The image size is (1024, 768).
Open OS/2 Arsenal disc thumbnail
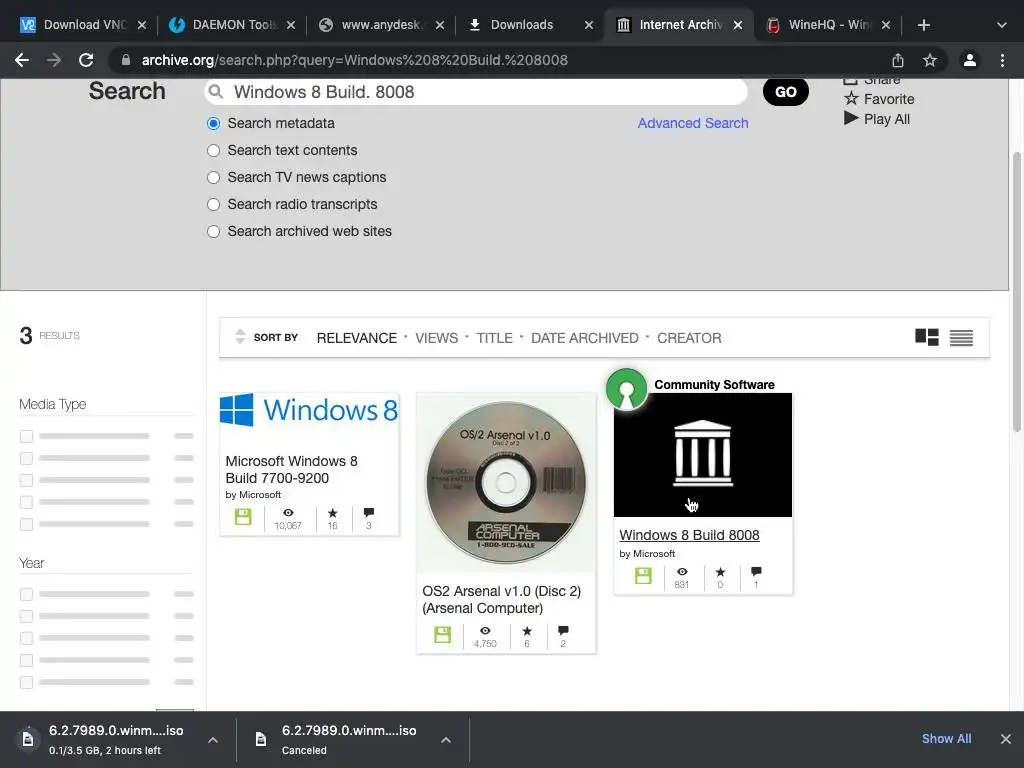point(506,483)
